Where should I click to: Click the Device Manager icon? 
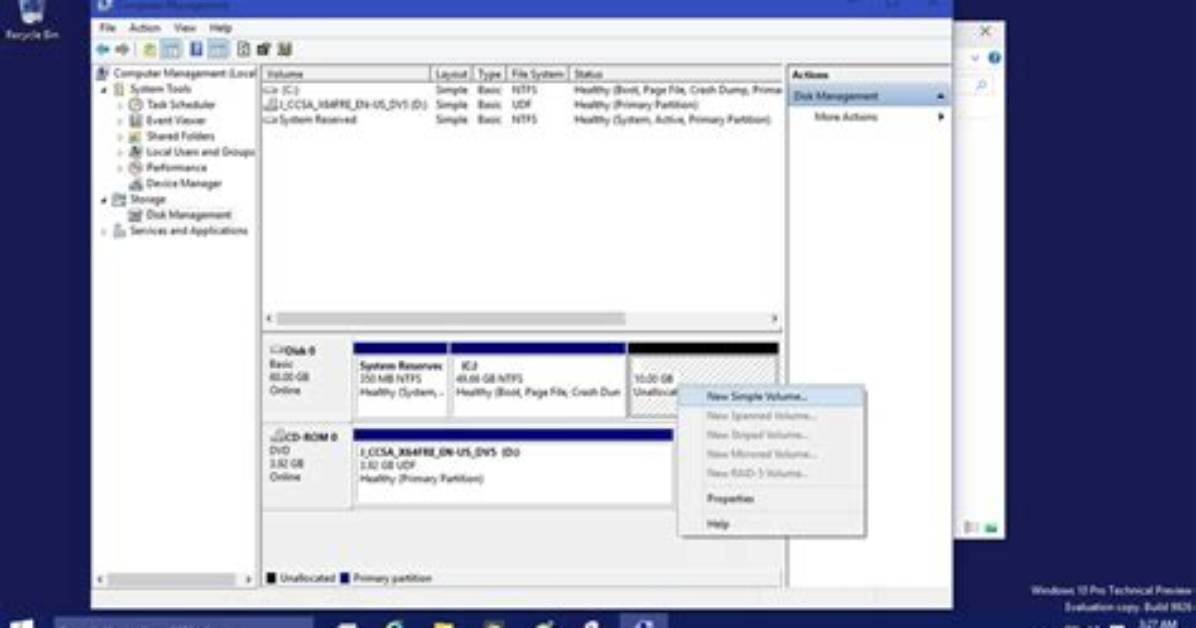click(x=136, y=183)
